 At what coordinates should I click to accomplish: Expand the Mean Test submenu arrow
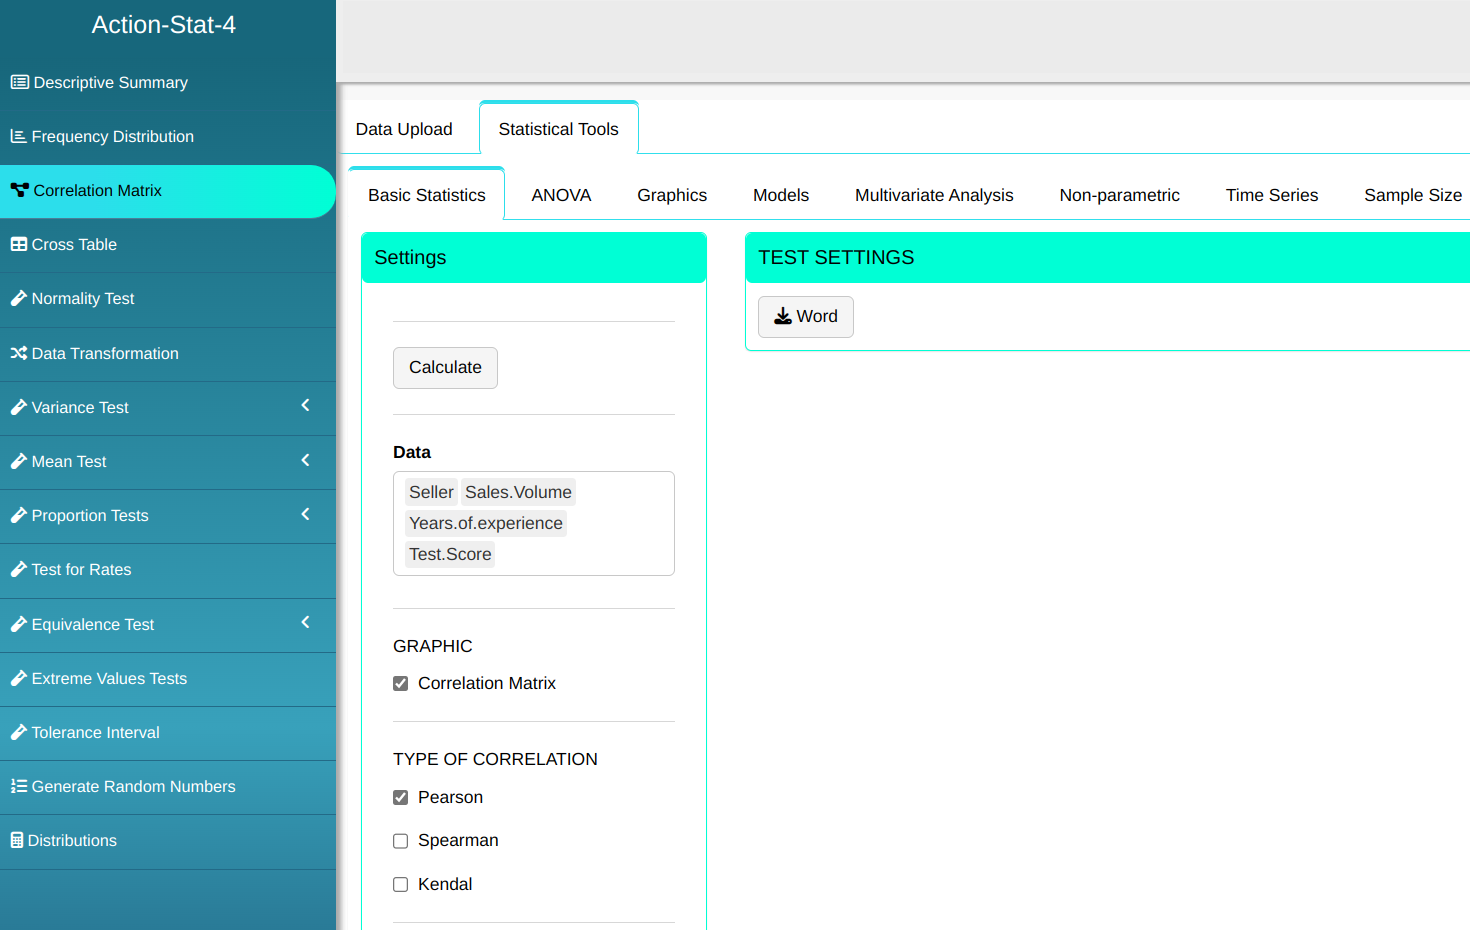pos(305,460)
